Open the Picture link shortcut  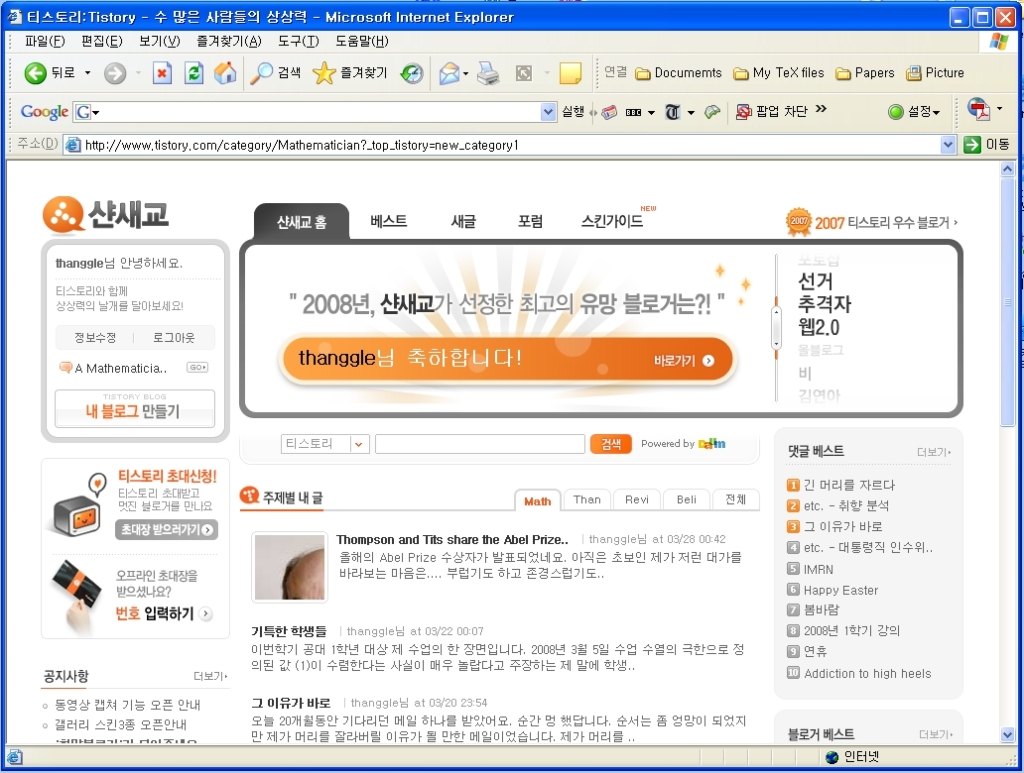point(935,73)
